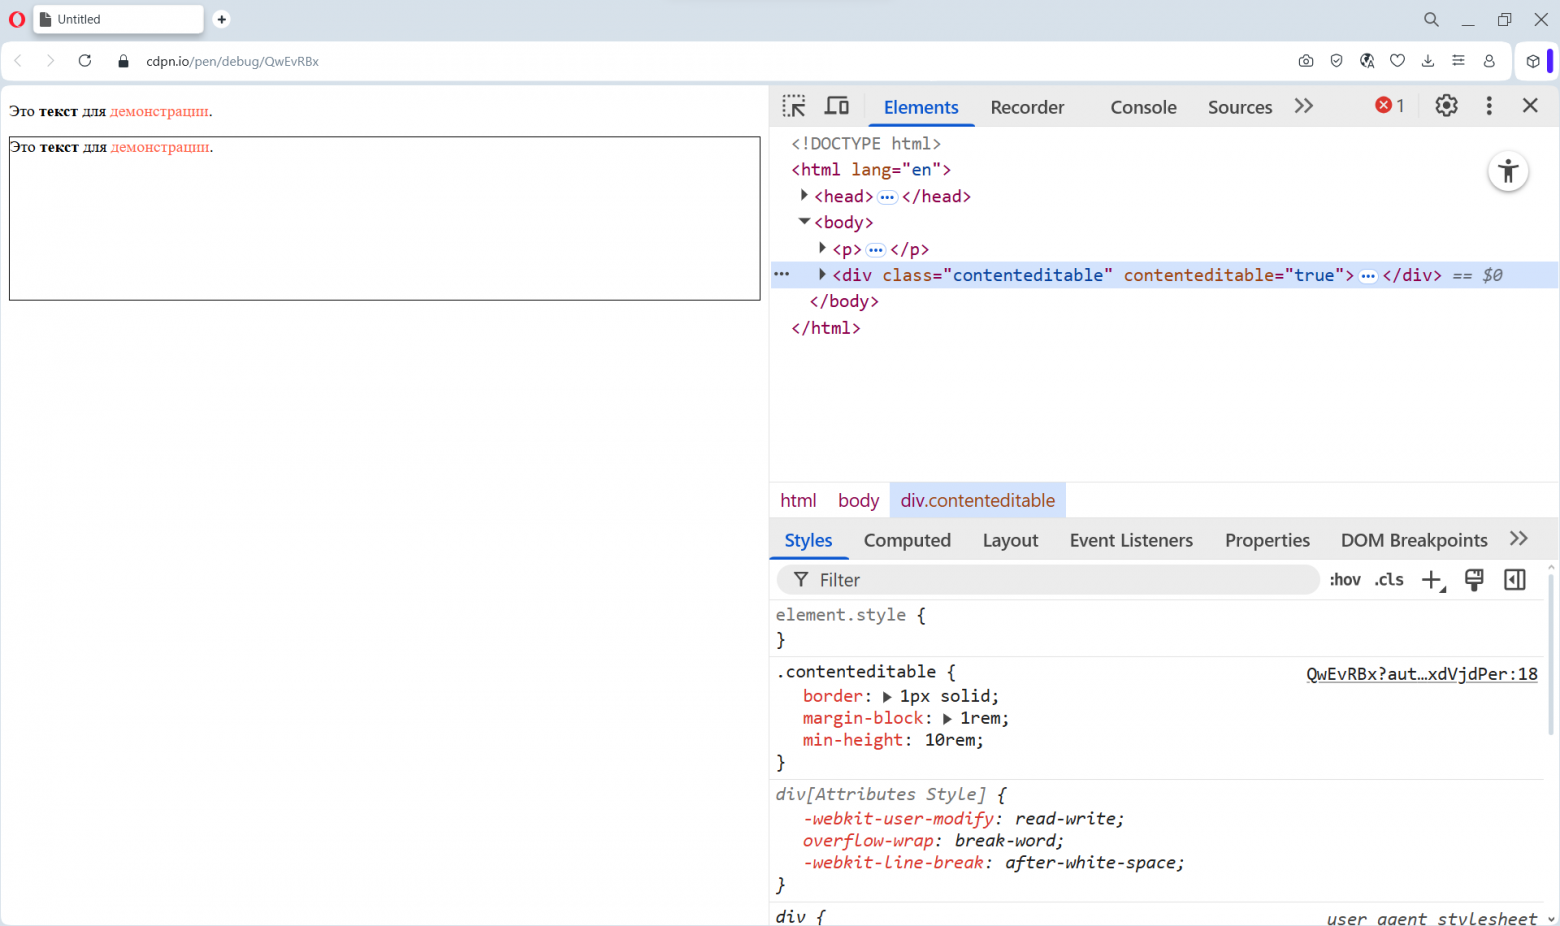
Task: Toggle .cls element classes panel
Action: tap(1389, 580)
